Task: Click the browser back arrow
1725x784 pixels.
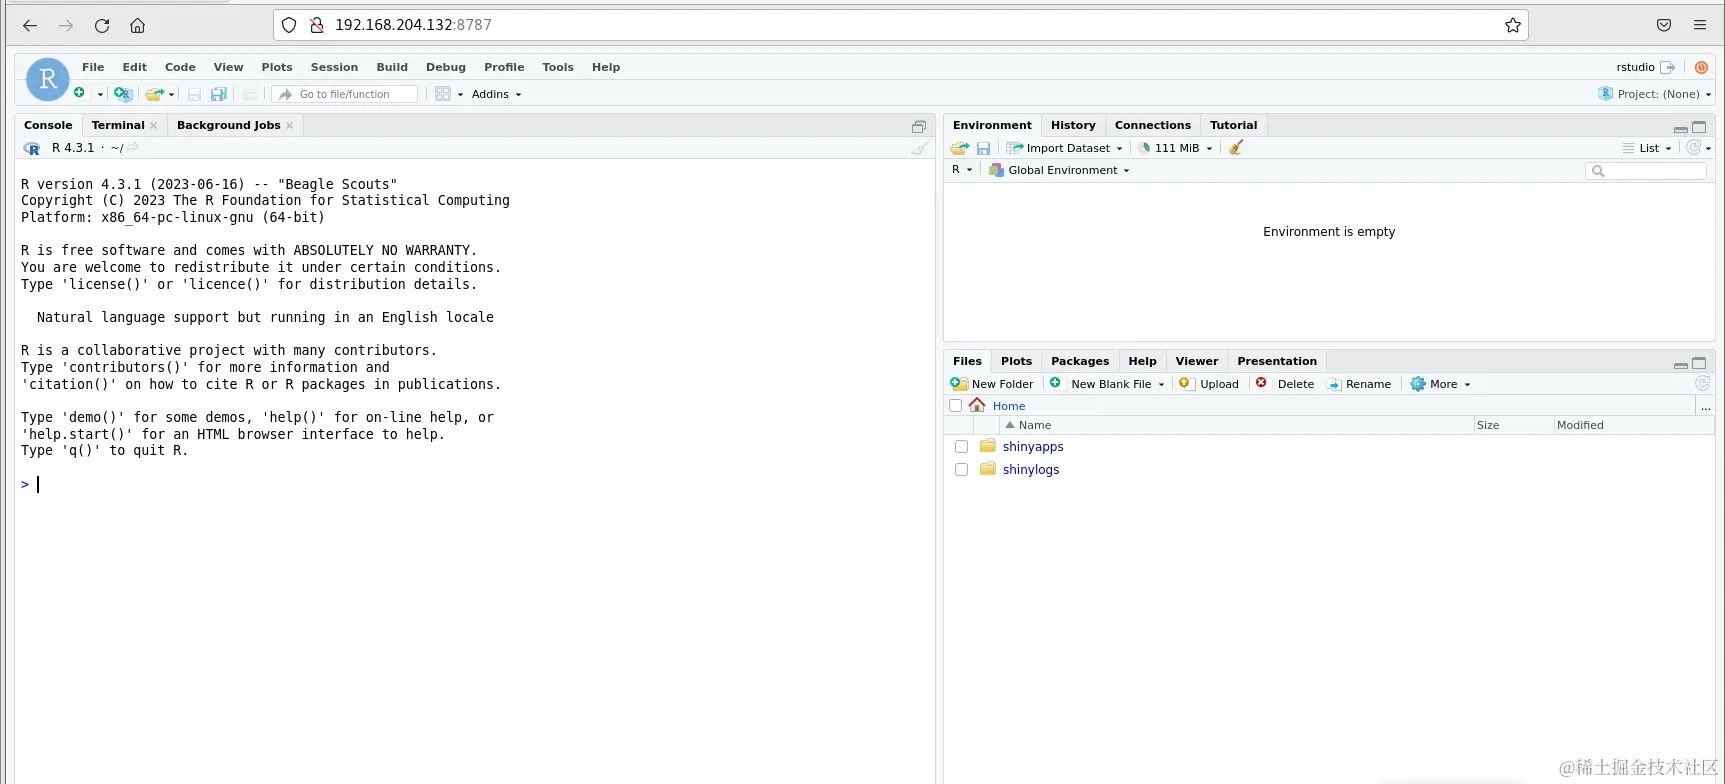Action: [30, 26]
